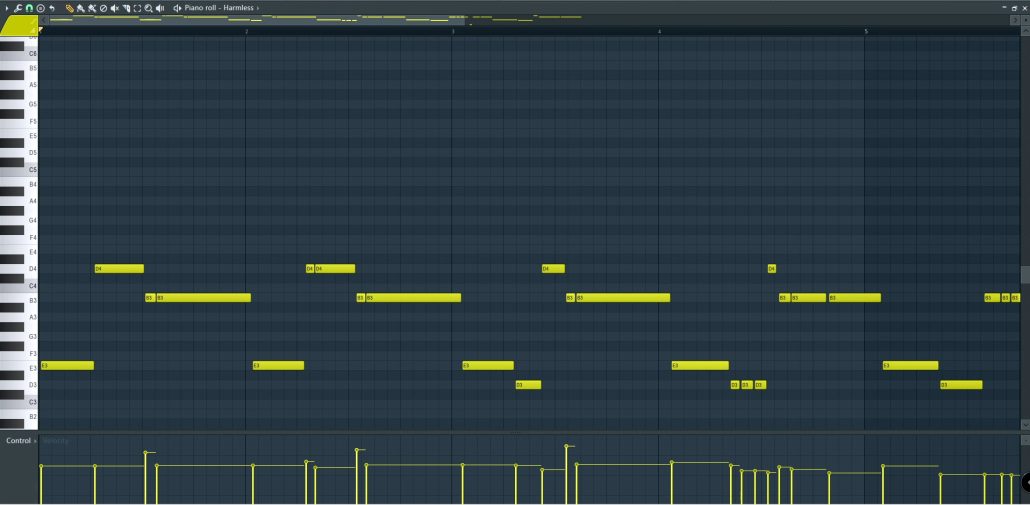Click the horizontal scroll right arrow
Viewport: 1030px width, 505px height.
coord(1015,20)
